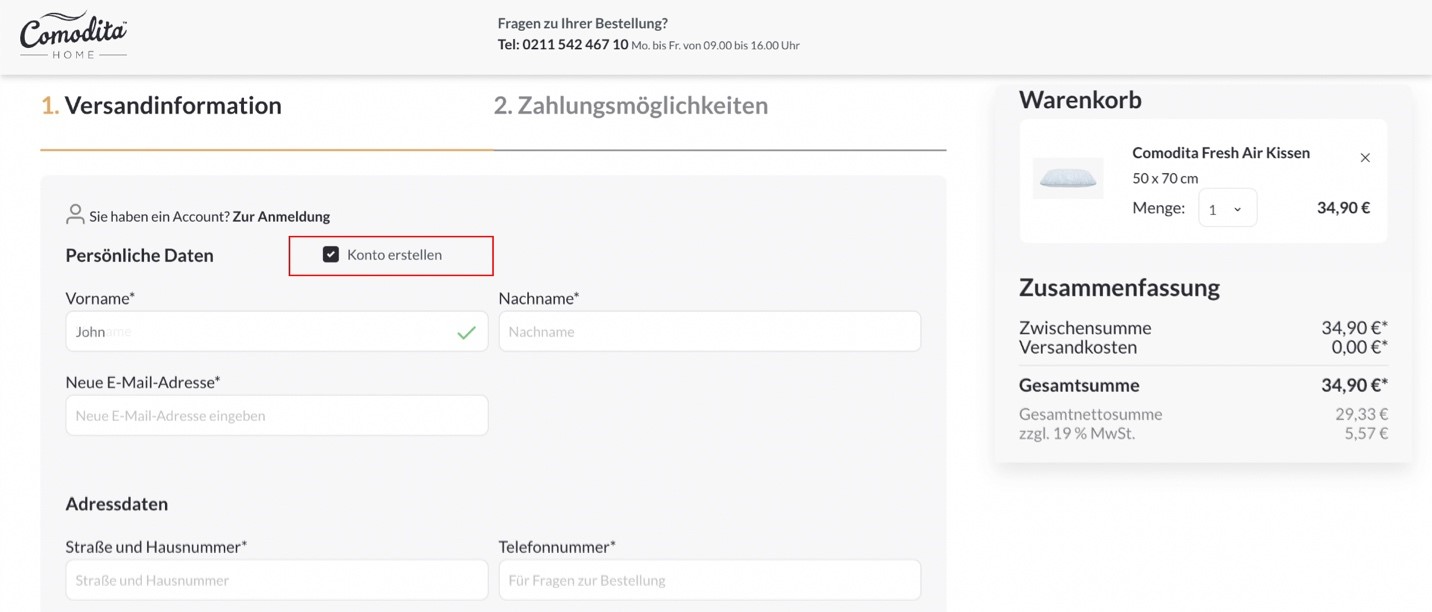Click the Warenkorb heading
Screen dimensions: 1432x612
point(1080,100)
